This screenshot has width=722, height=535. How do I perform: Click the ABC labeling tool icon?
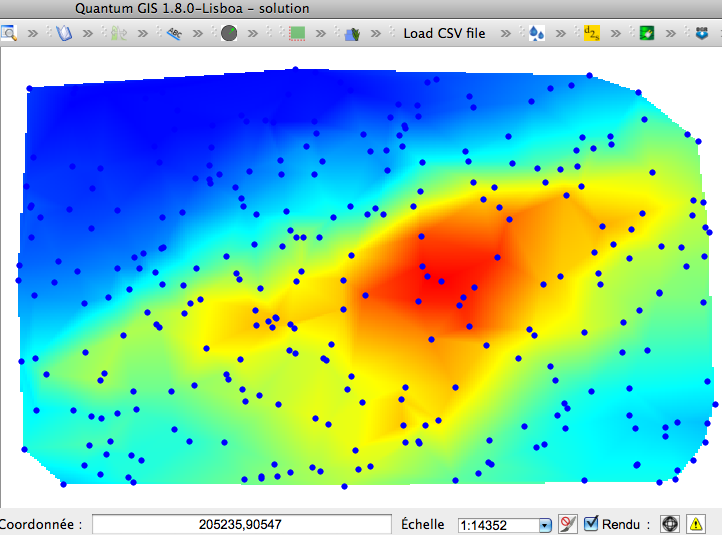(174, 33)
